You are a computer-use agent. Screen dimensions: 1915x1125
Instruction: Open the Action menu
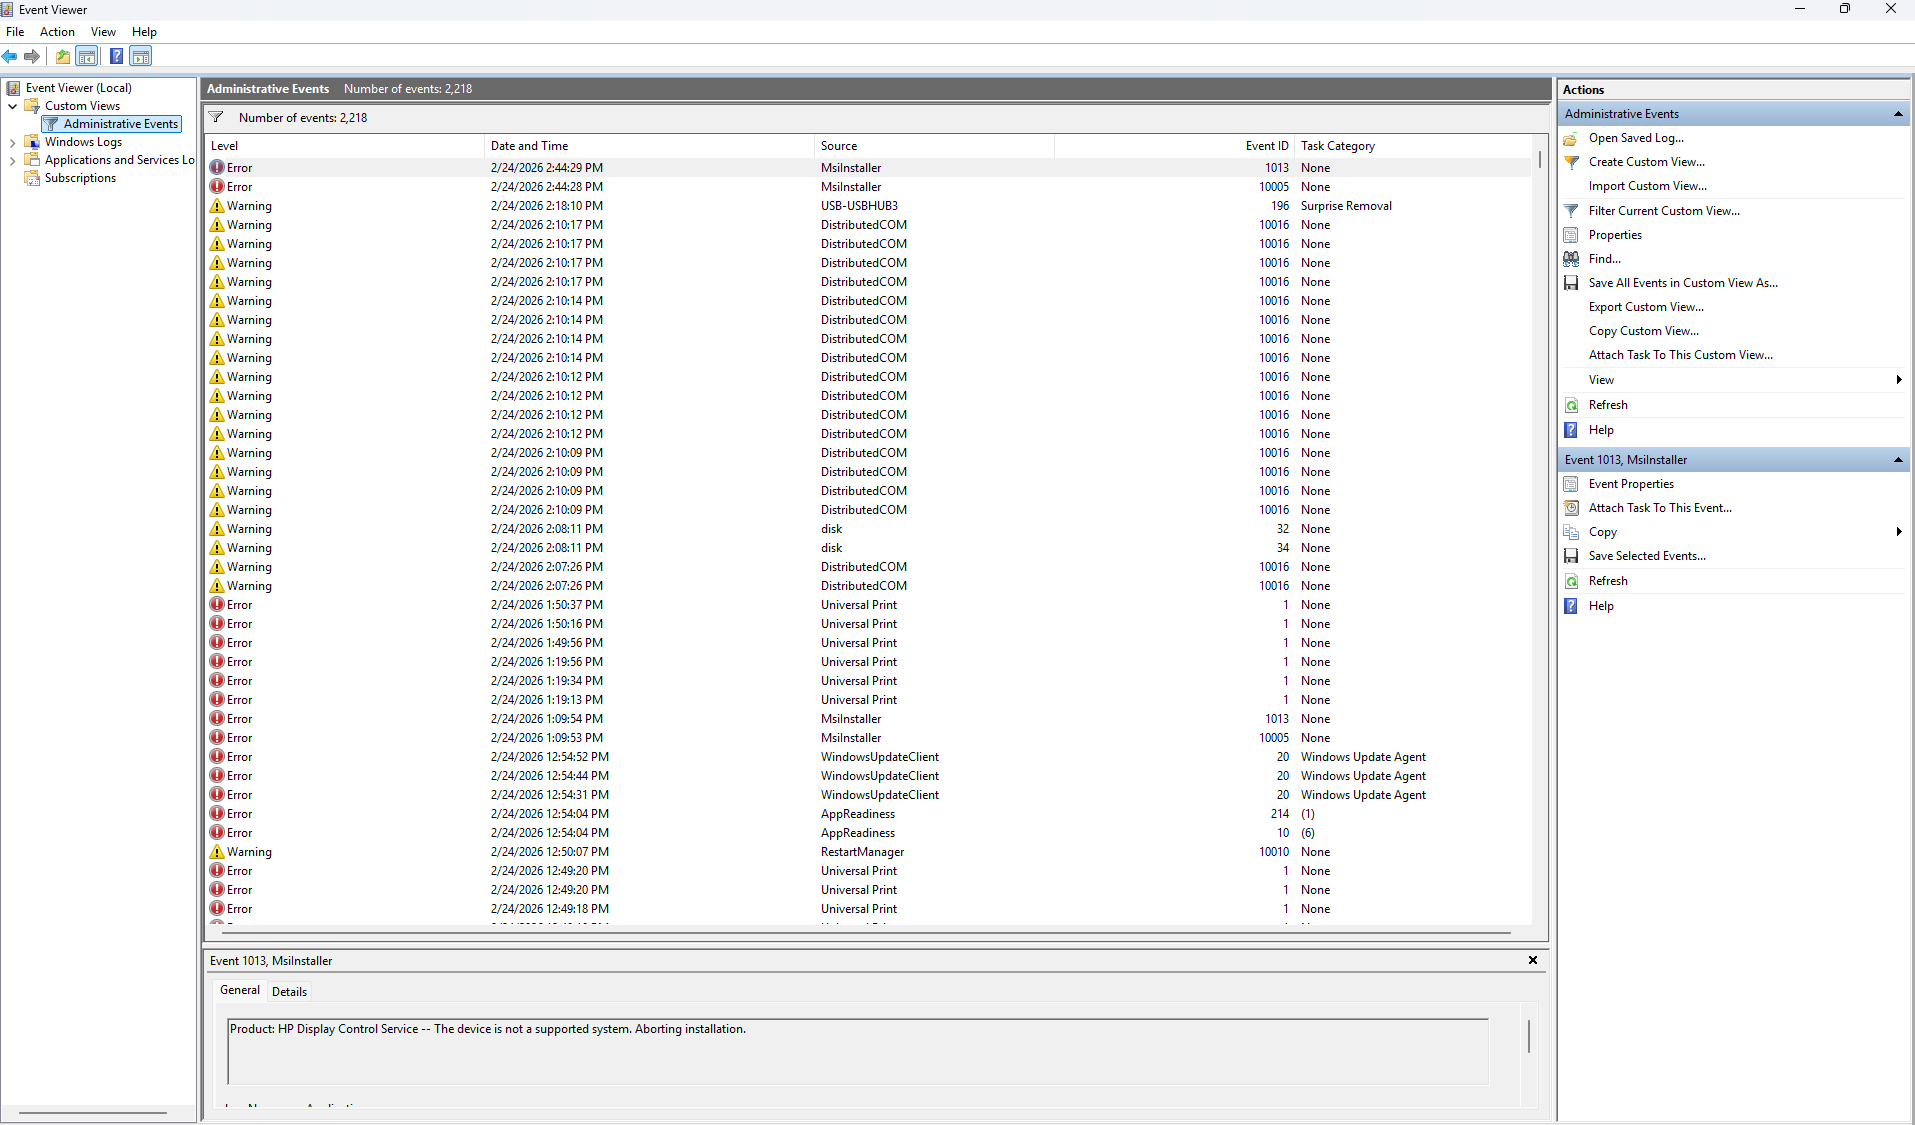pos(57,32)
